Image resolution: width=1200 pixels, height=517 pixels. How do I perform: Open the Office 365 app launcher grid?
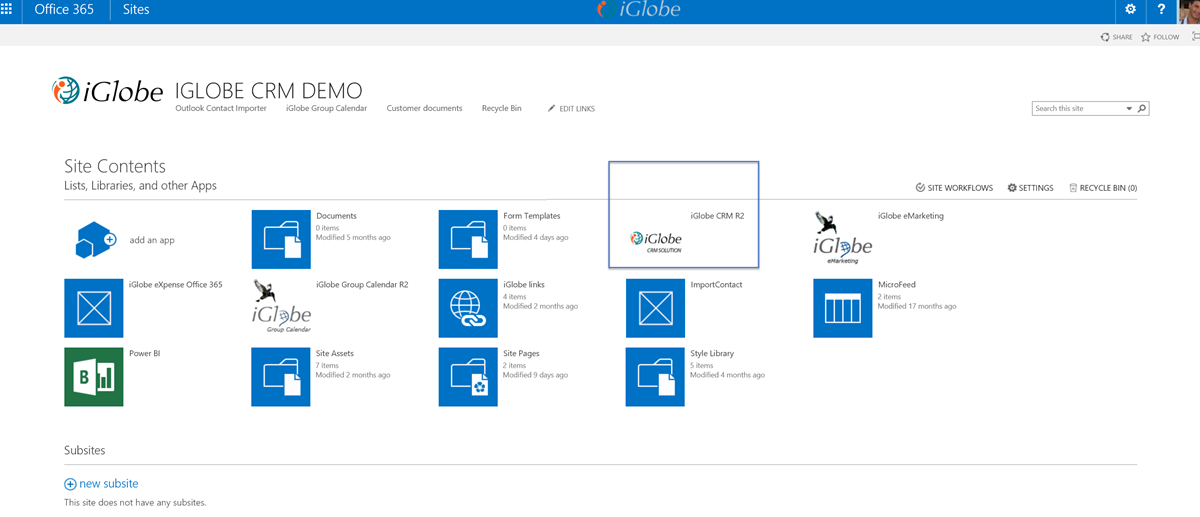pos(6,9)
